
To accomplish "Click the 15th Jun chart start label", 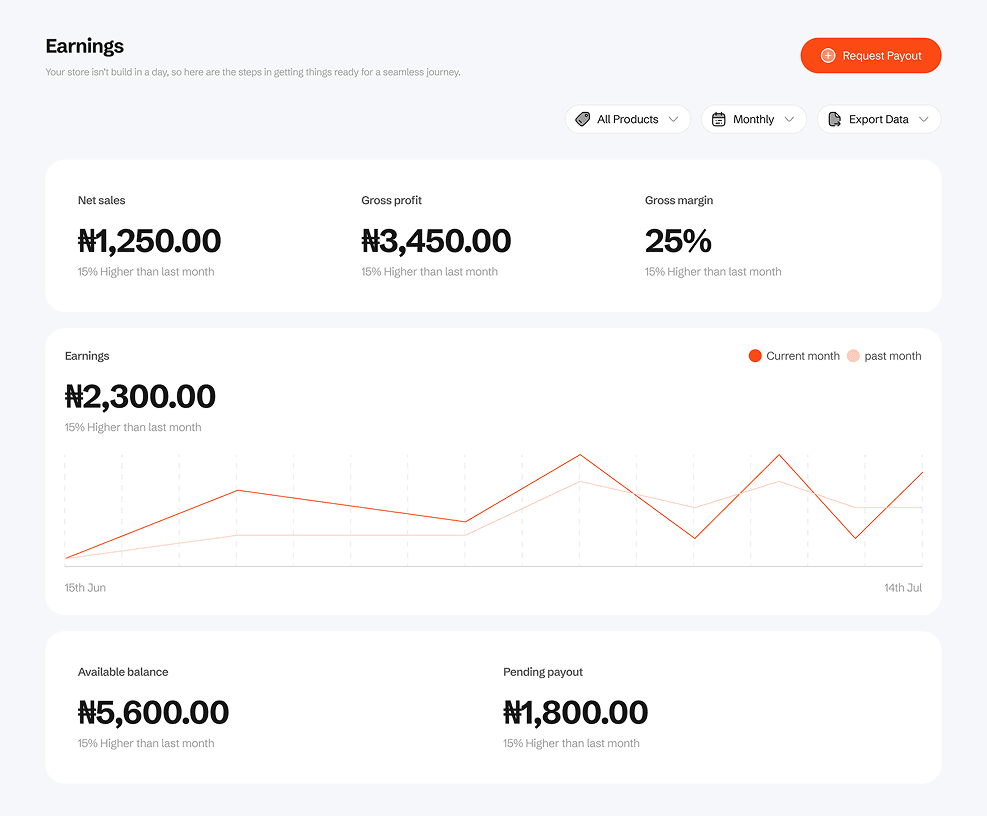I will pyautogui.click(x=85, y=587).
